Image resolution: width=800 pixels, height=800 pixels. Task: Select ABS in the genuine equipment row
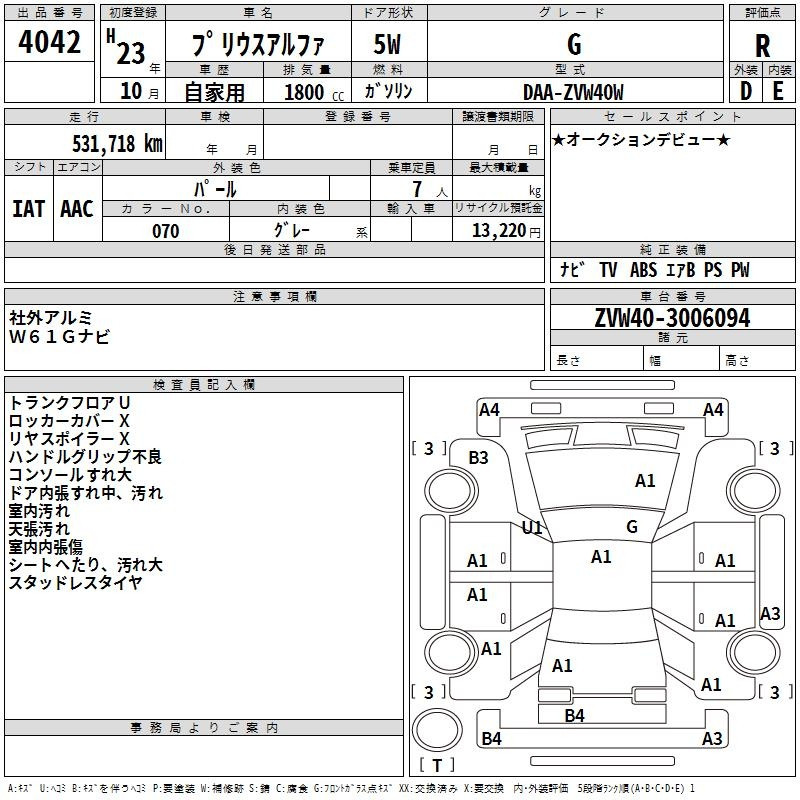coord(643,270)
